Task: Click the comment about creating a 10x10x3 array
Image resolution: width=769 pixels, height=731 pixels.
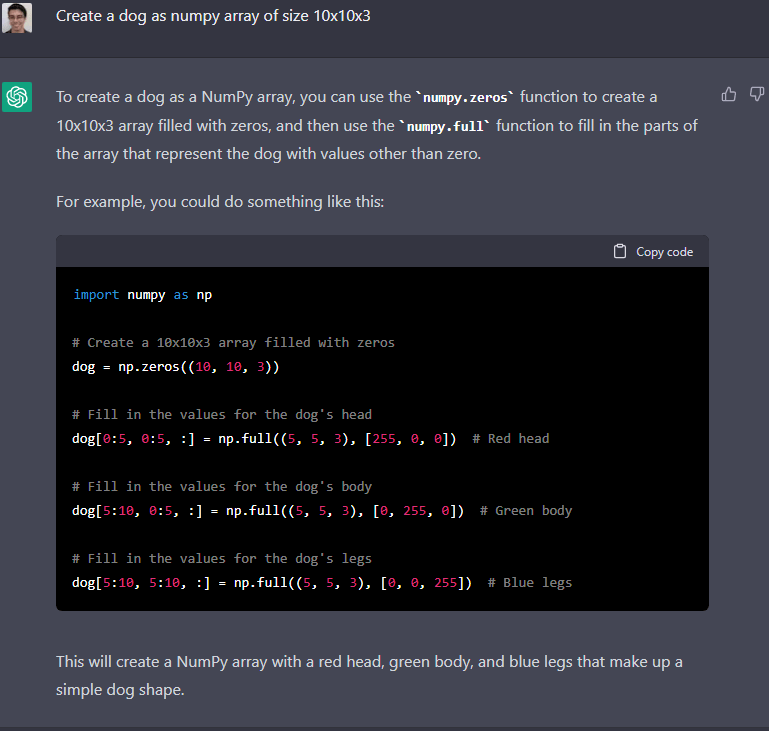Action: tap(233, 343)
